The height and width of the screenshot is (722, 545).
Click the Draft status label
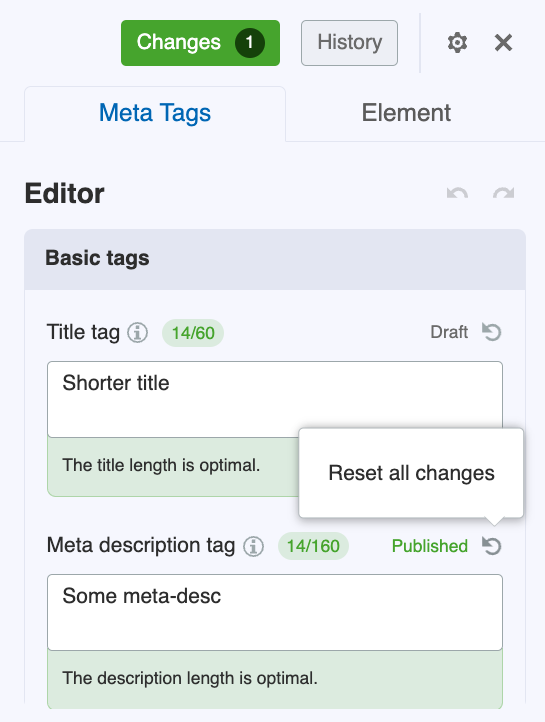click(449, 332)
